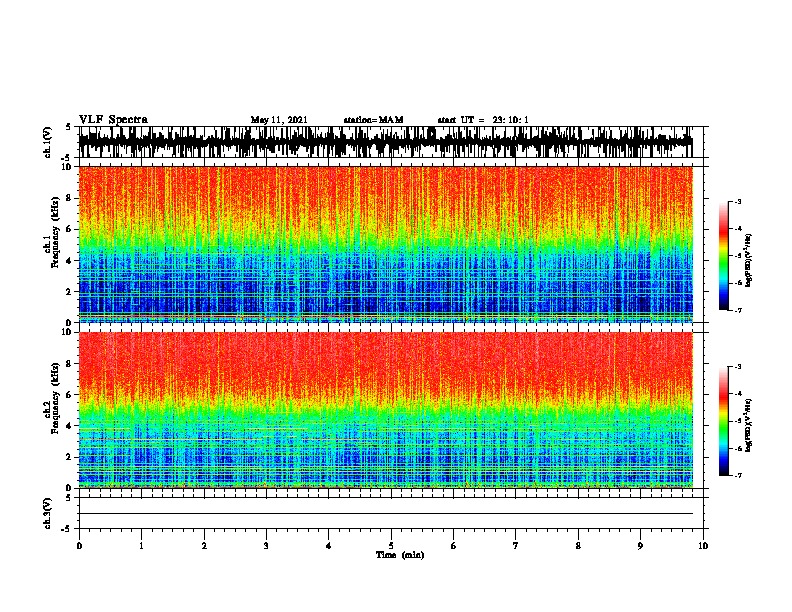Screen dimensions: 792x612
Task: Click the "station=MAM" header label
Action: click(x=373, y=120)
